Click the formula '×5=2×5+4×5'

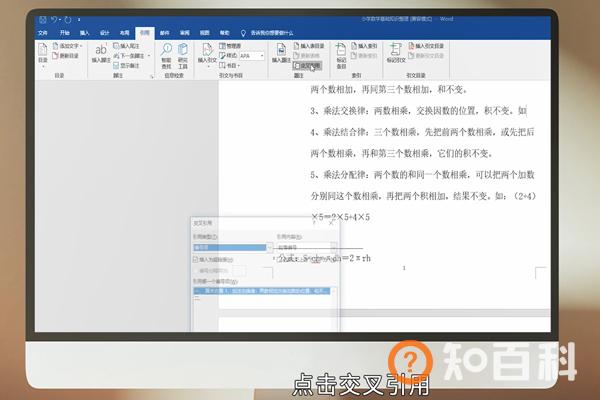(x=340, y=217)
